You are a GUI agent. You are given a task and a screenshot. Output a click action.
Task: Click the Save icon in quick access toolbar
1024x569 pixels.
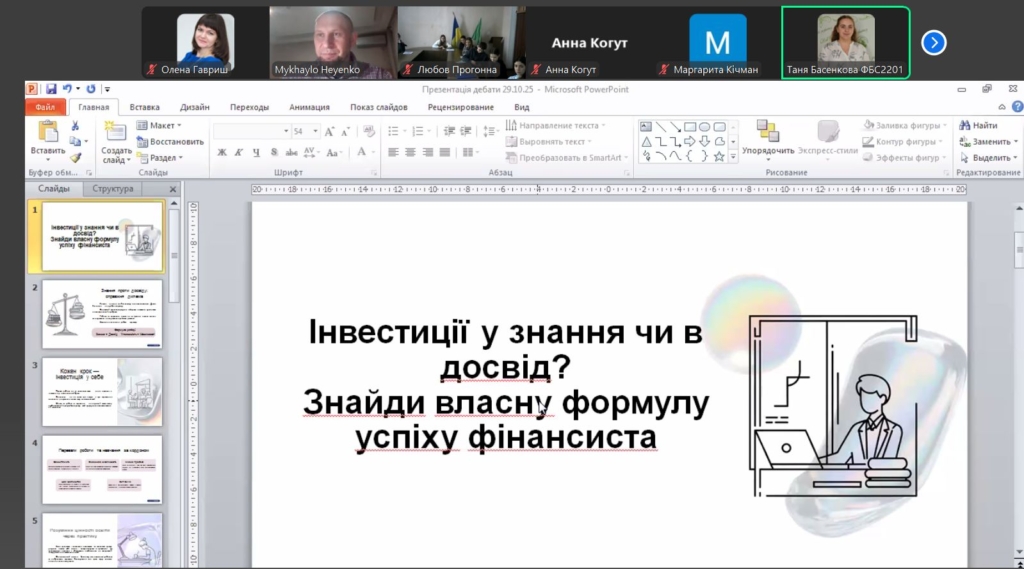pyautogui.click(x=51, y=89)
